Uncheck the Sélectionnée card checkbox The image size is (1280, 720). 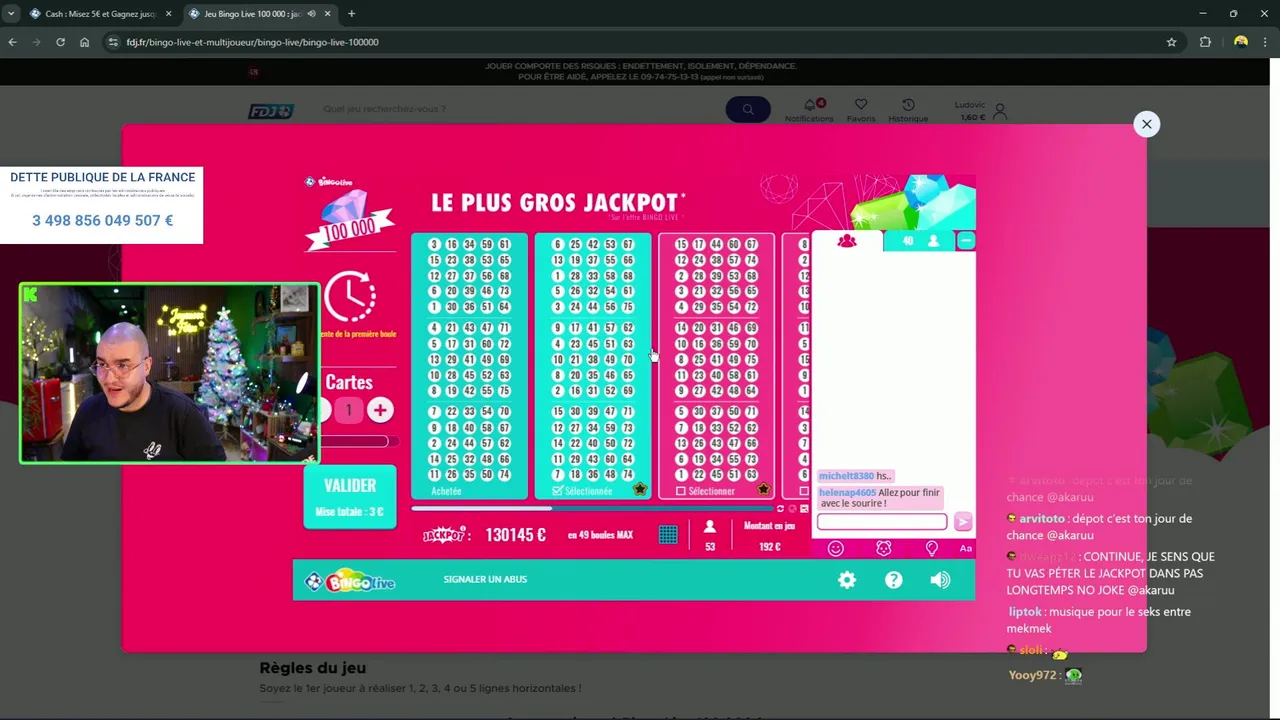[558, 491]
